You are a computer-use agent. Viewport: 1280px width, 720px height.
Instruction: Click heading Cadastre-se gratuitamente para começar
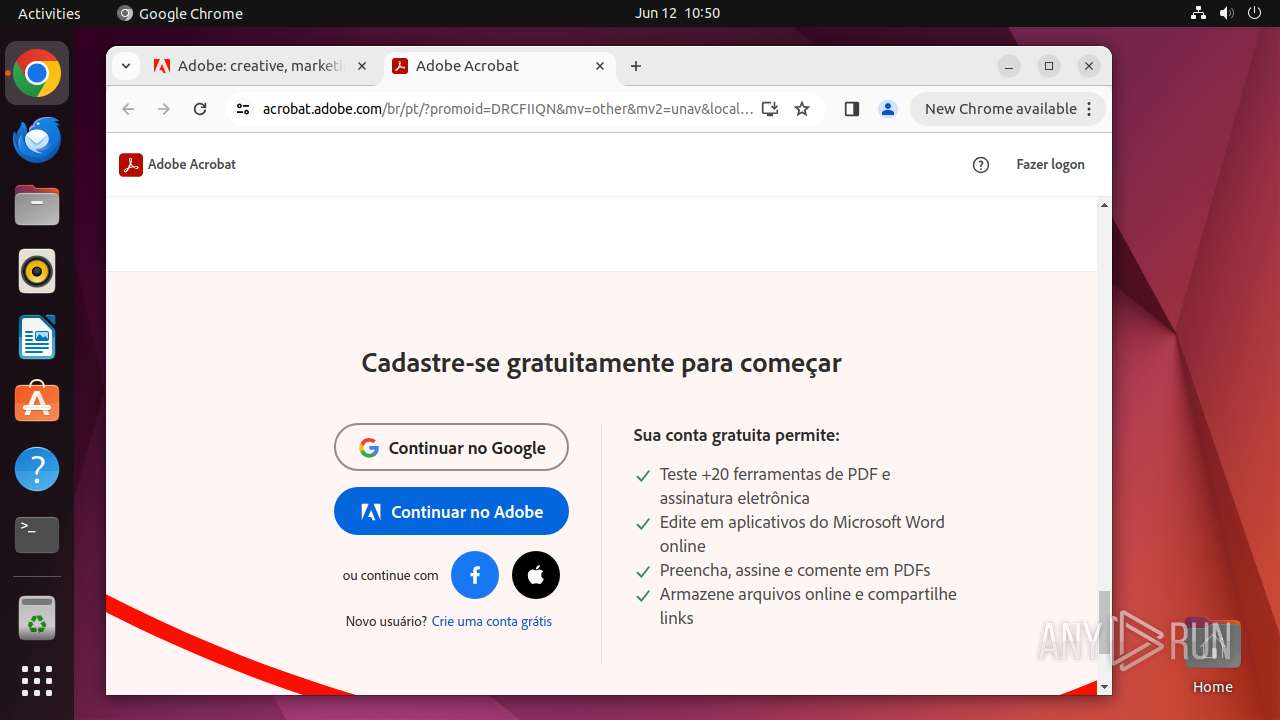point(601,362)
